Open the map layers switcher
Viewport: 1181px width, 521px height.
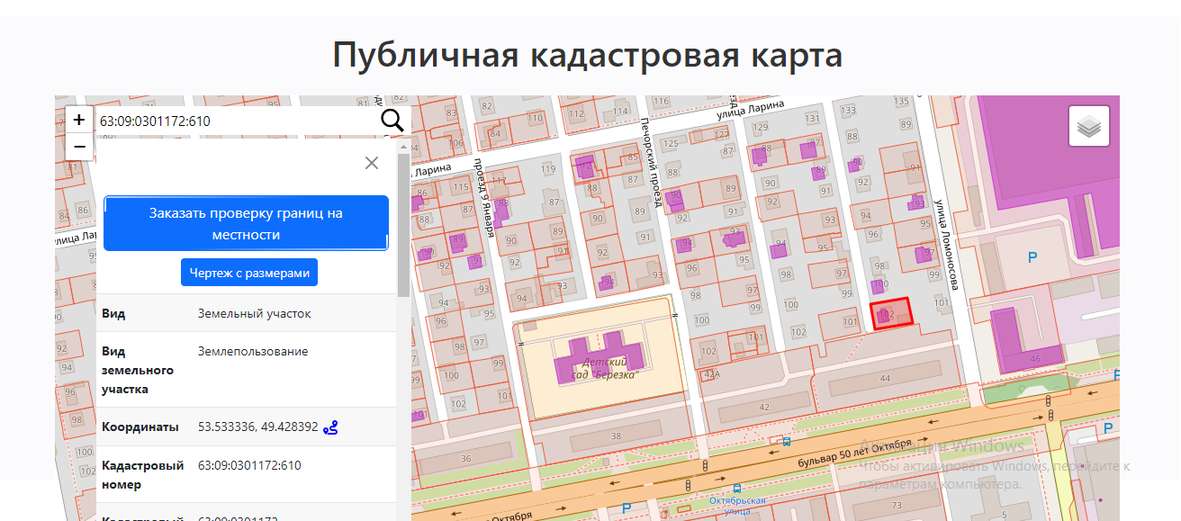point(1089,127)
